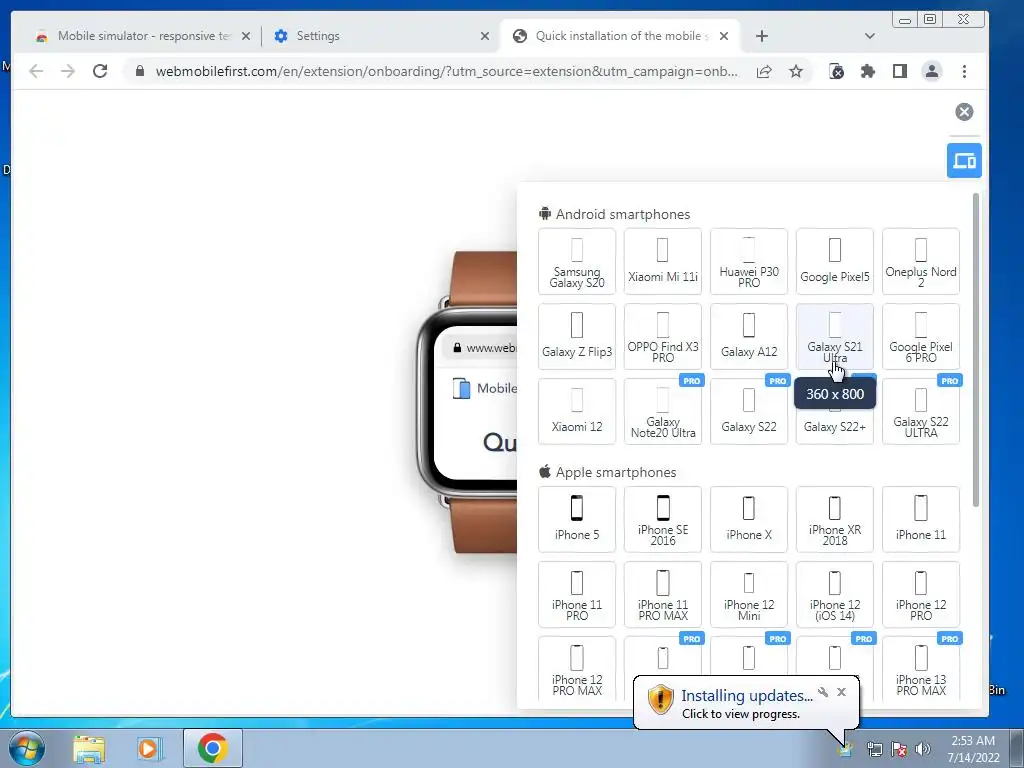Viewport: 1024px width, 768px height.
Task: Choose Google Pixel 6 PRO device
Action: click(921, 336)
